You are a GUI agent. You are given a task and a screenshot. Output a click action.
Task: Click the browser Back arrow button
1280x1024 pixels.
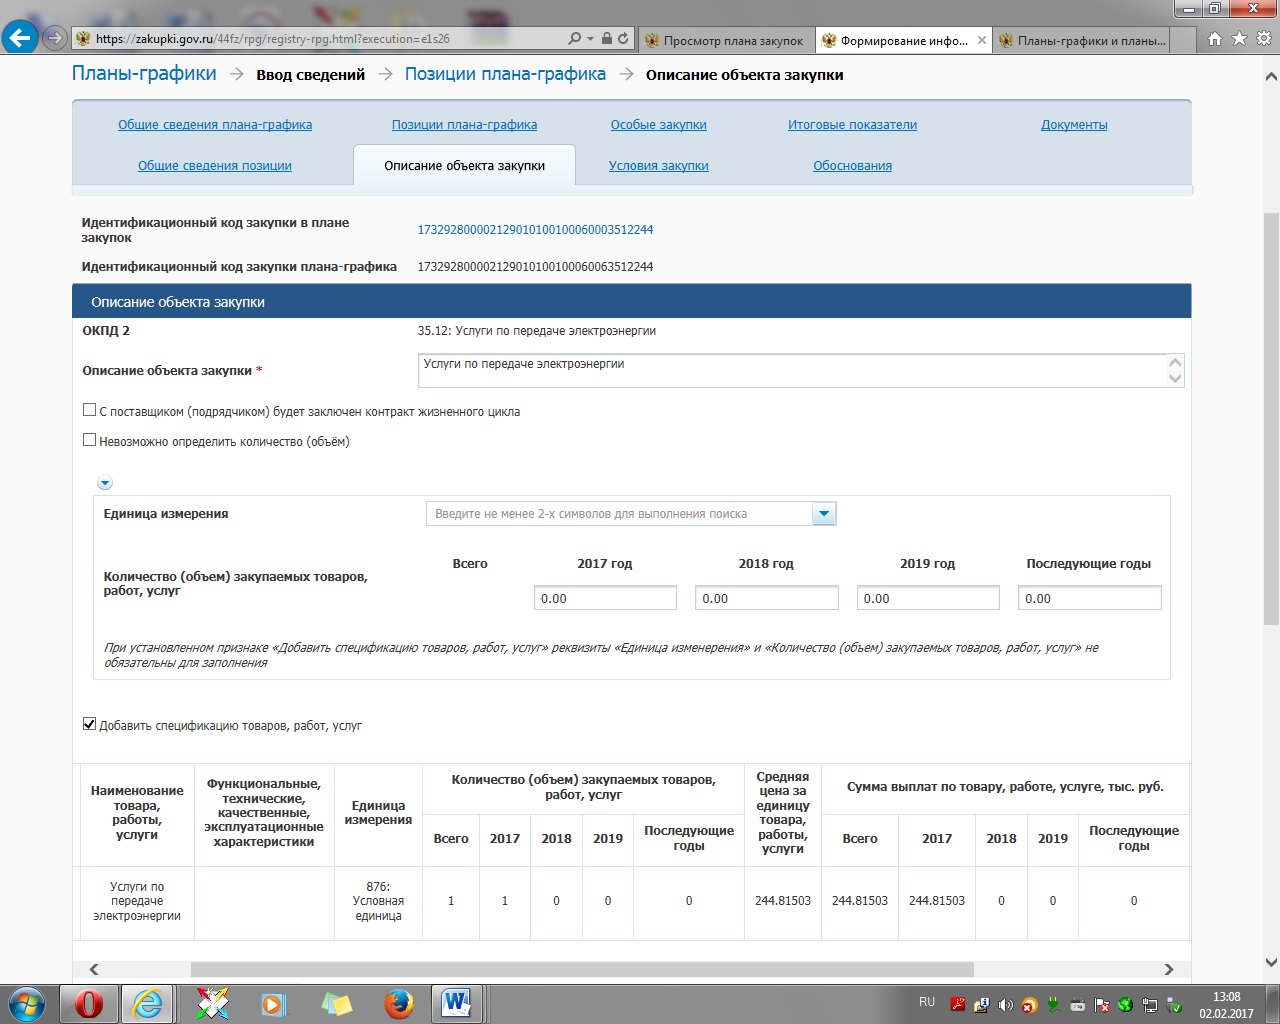(20, 39)
